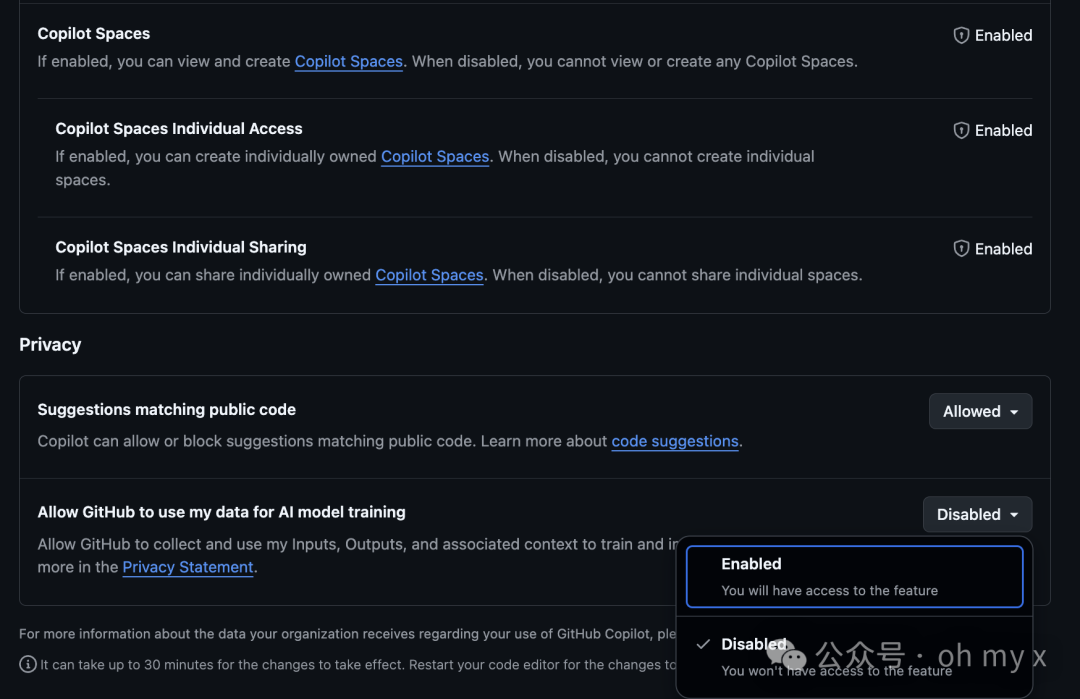Select Enabled in the open dropdown menu
The width and height of the screenshot is (1080, 699).
click(x=853, y=575)
